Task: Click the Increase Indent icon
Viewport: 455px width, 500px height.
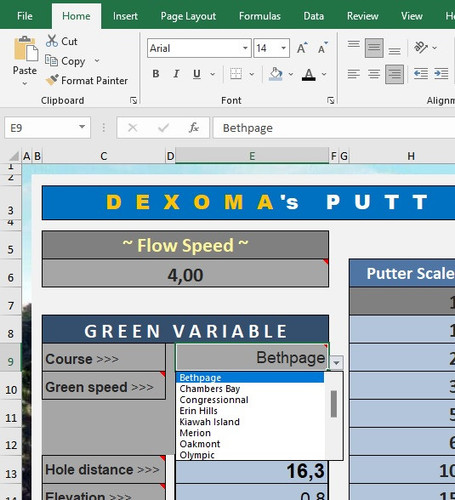Action: [441, 74]
